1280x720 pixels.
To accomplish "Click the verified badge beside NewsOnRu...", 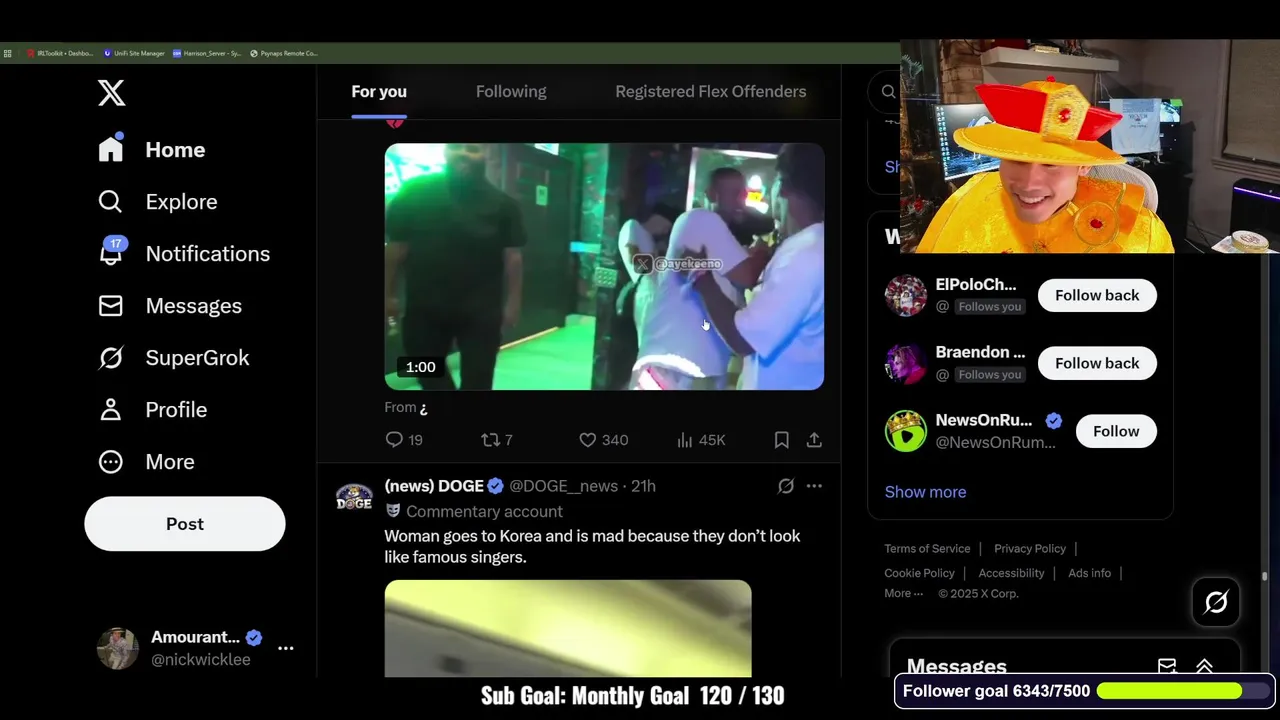I will (x=1054, y=421).
